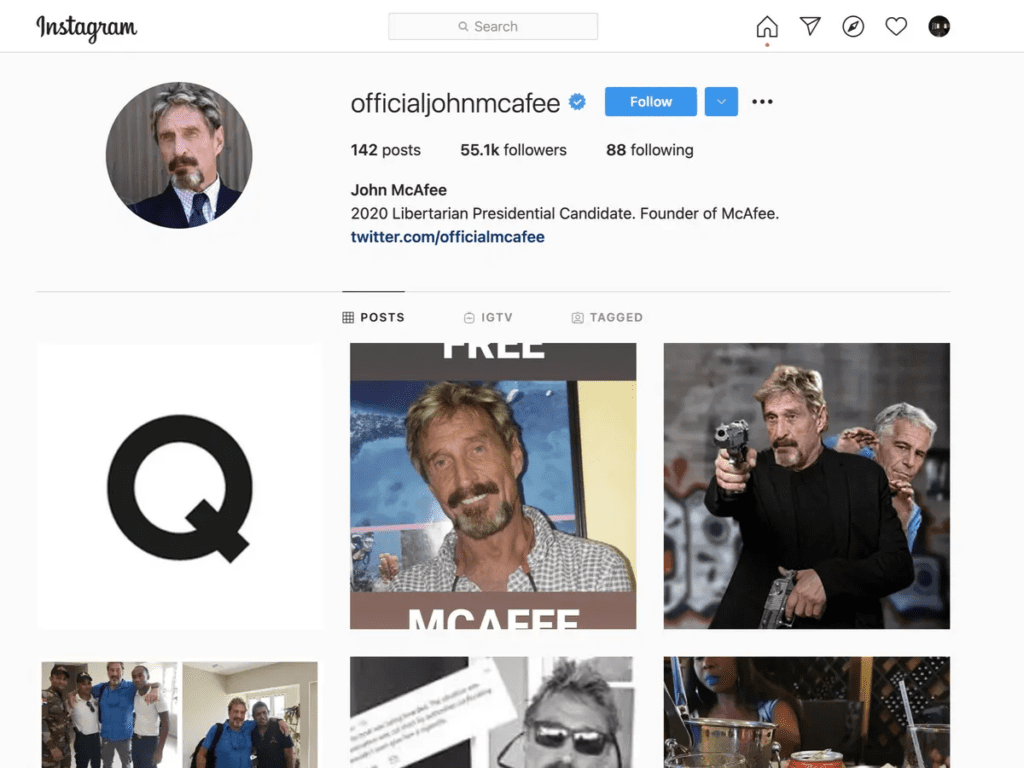Click the search magnifier icon

463,26
